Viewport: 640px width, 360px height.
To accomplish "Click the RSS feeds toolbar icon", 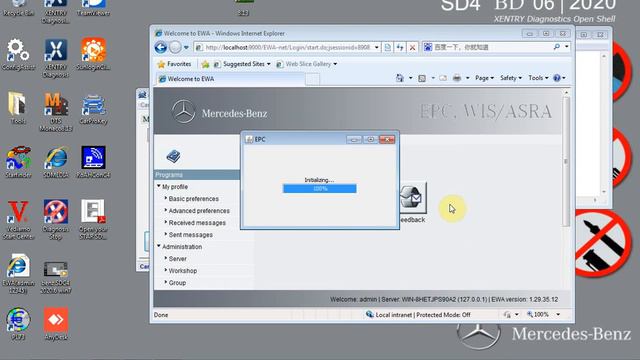I will (x=422, y=78).
